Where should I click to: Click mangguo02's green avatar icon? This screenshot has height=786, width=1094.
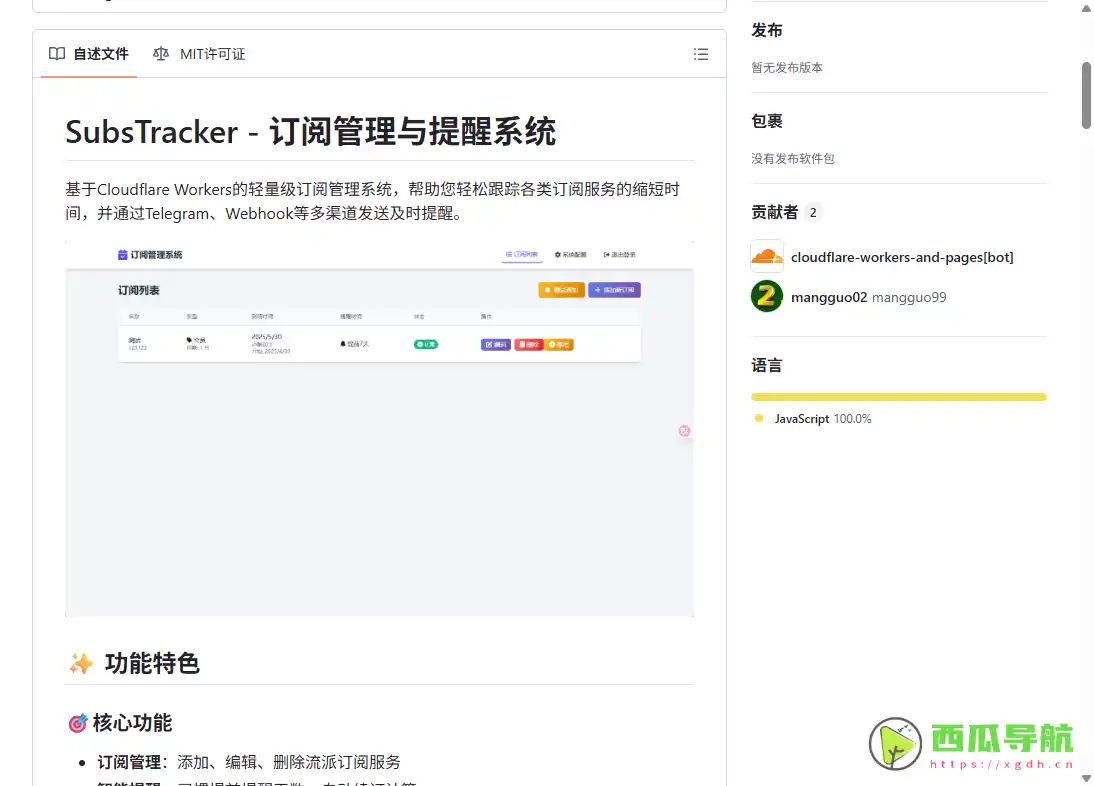point(766,297)
